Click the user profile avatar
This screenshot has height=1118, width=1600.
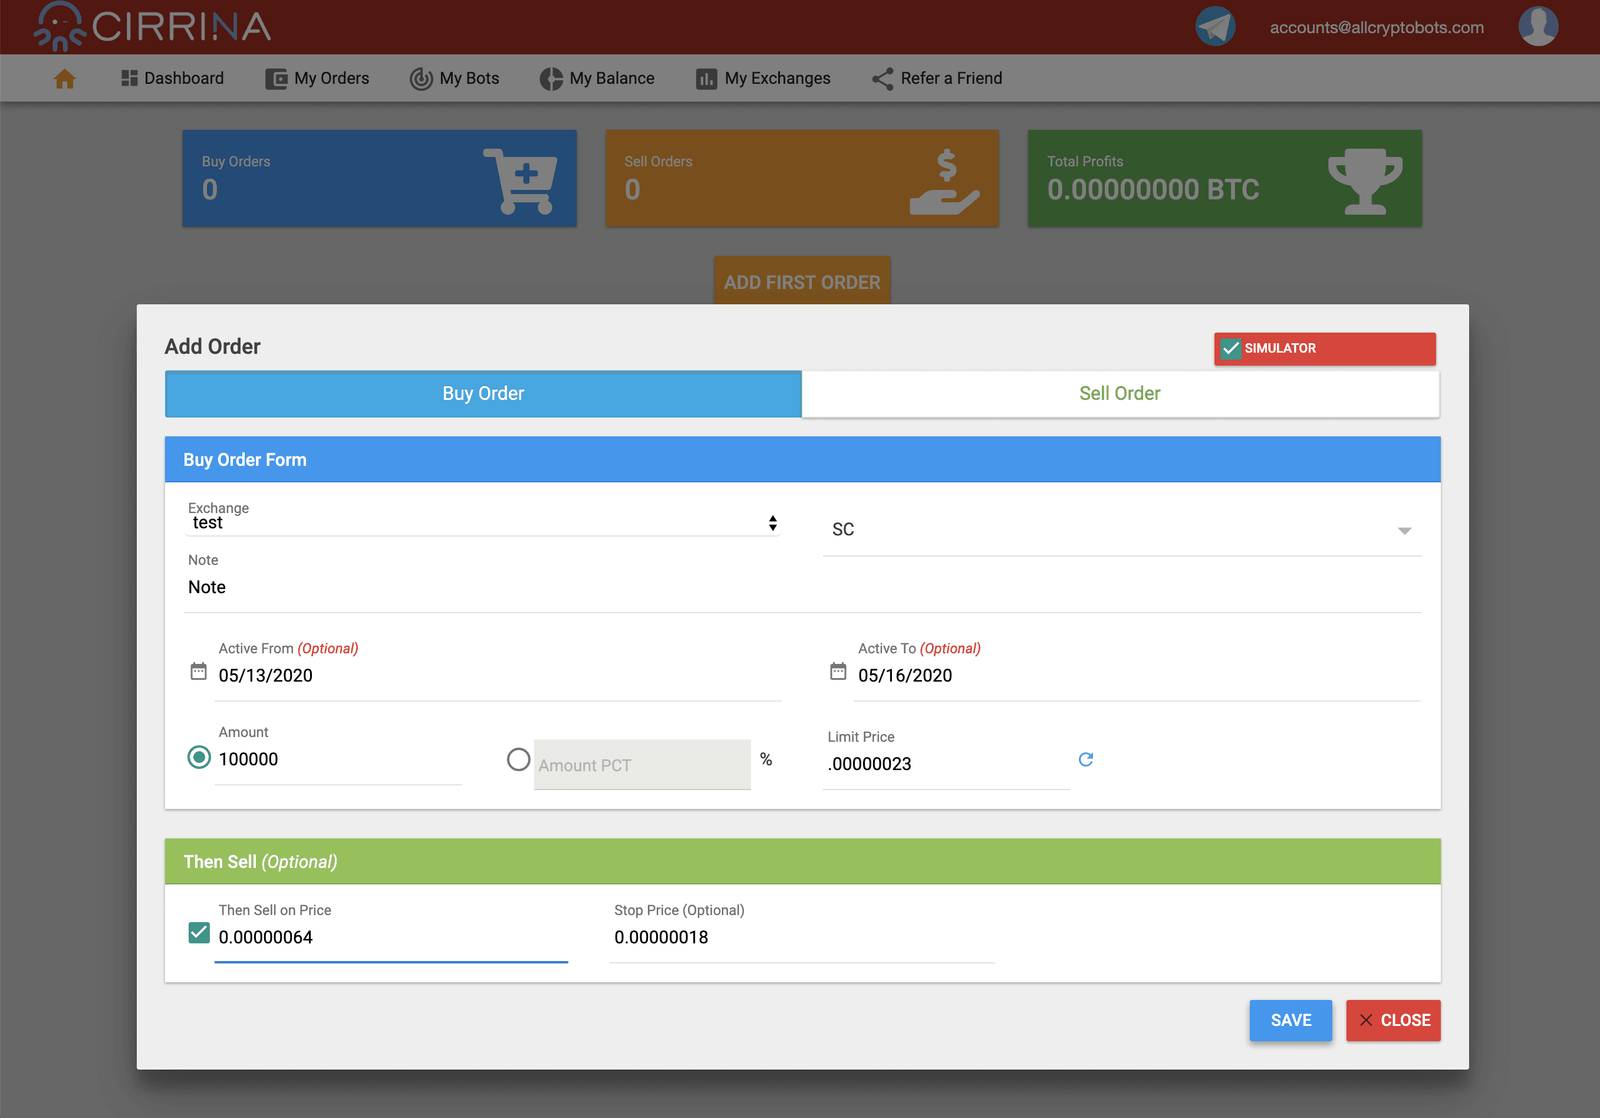click(1537, 27)
